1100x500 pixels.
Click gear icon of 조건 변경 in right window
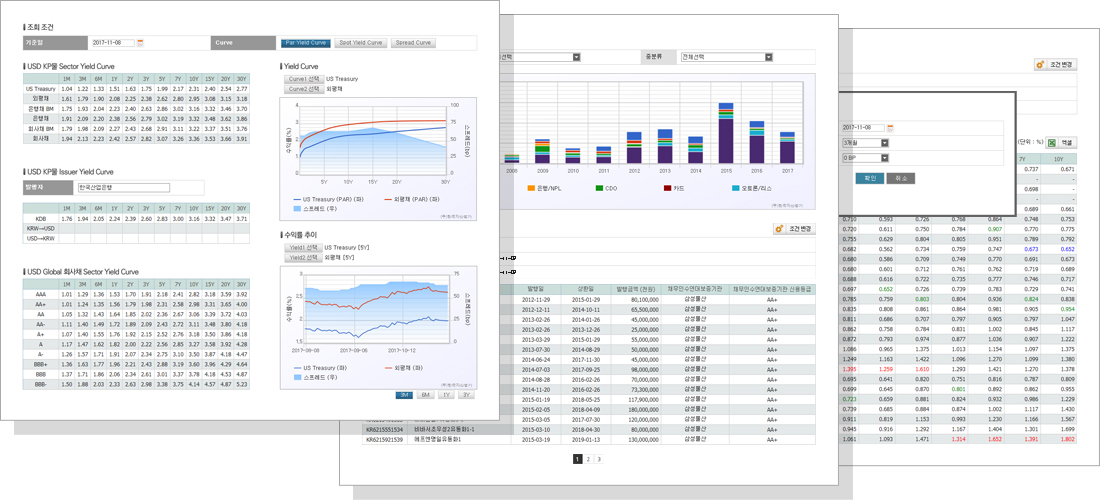1041,65
